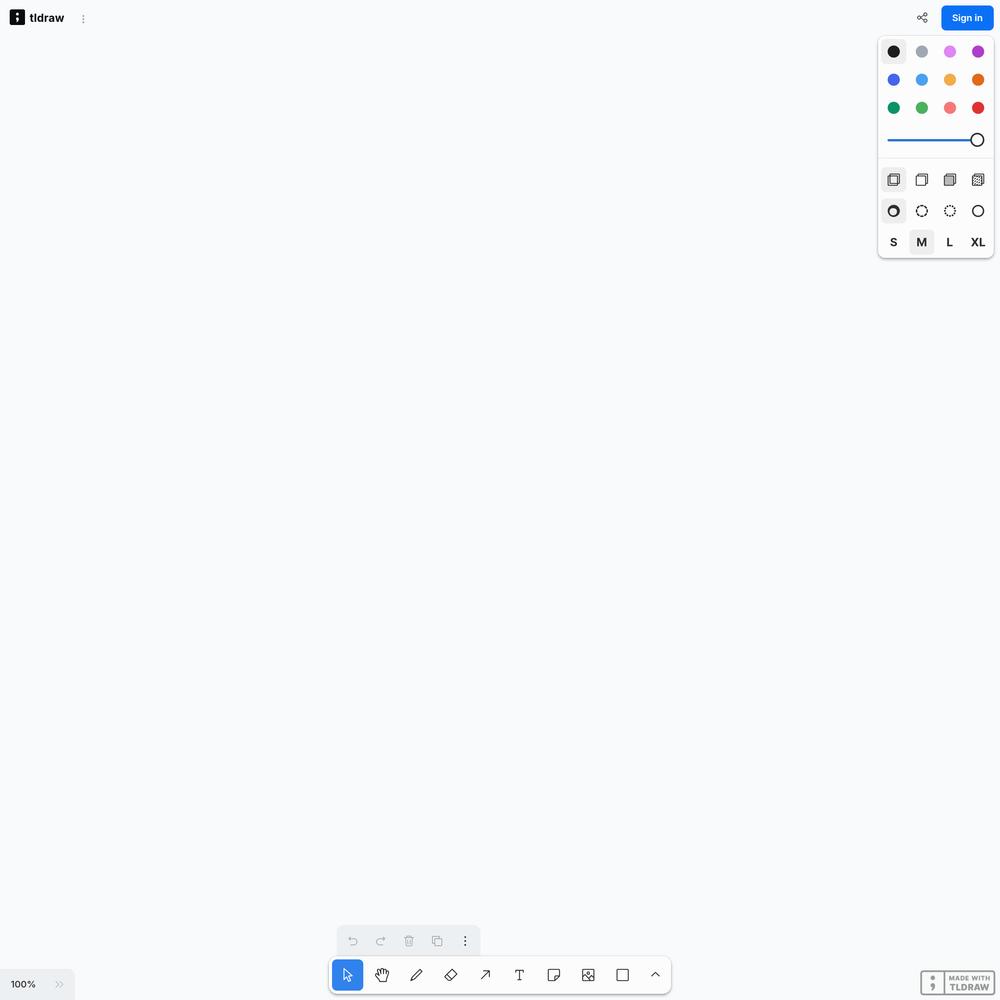Select the Rectangle shape tool
The image size is (1000, 1000).
click(x=623, y=974)
